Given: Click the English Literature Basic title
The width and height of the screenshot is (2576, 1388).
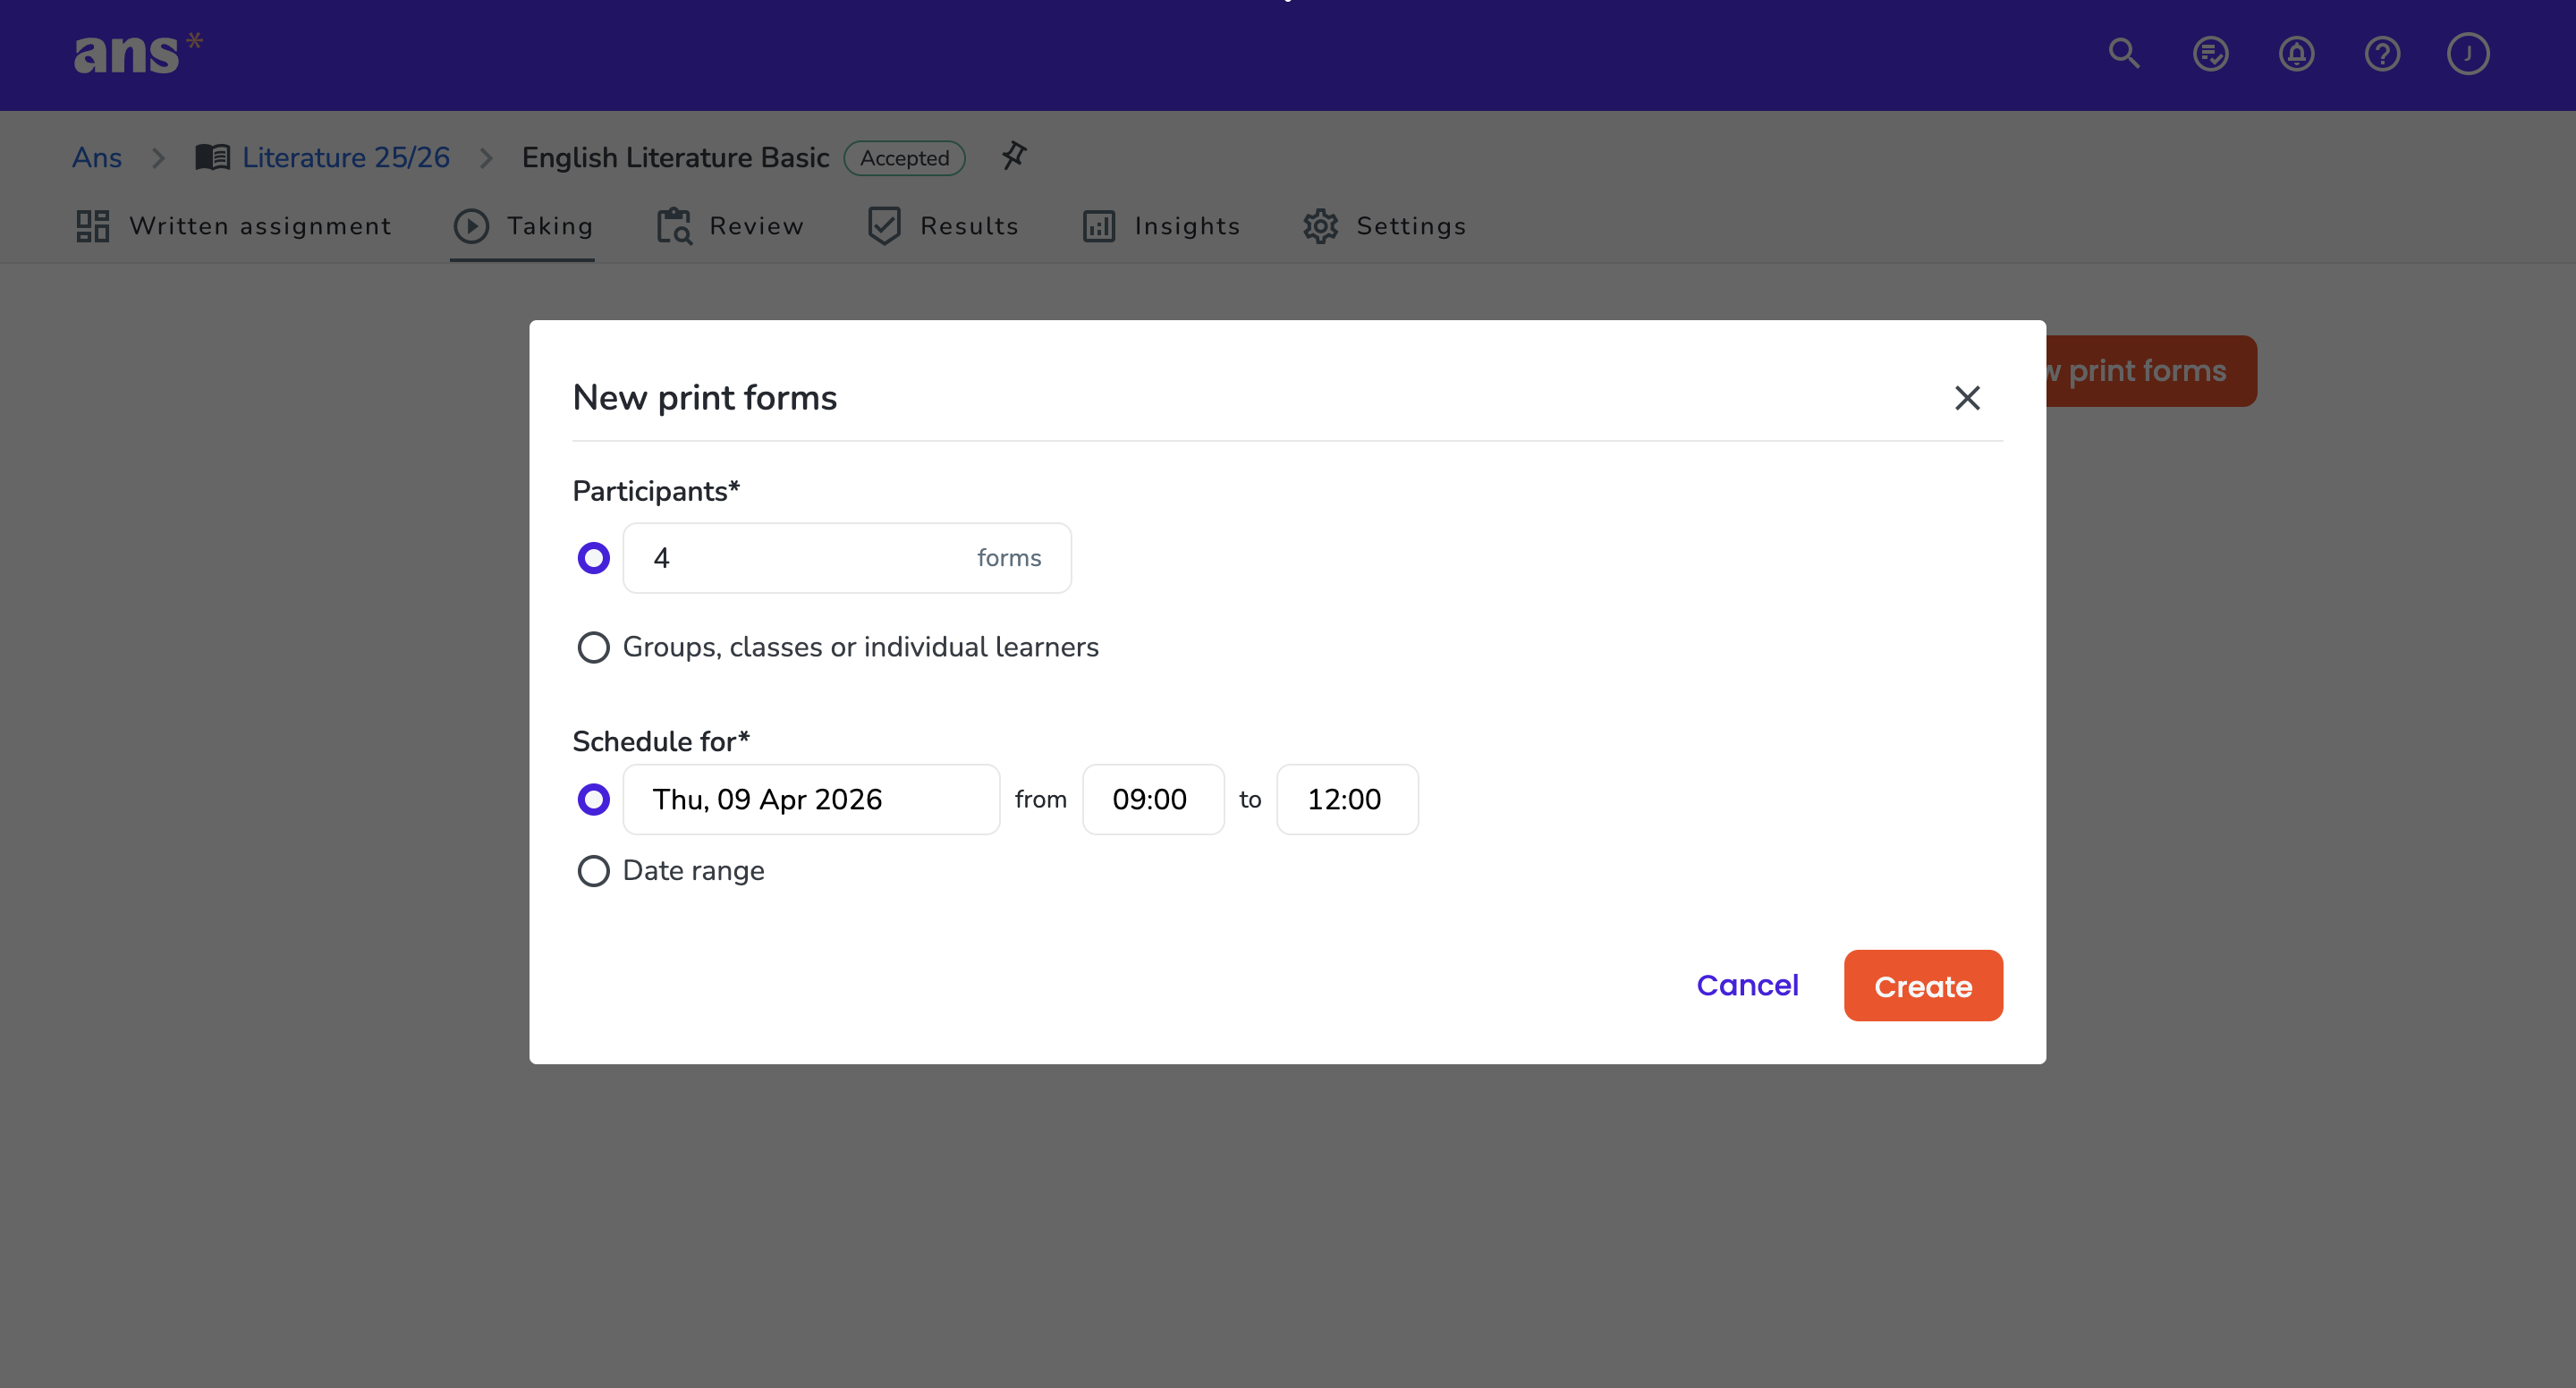Looking at the screenshot, I should pyautogui.click(x=675, y=157).
